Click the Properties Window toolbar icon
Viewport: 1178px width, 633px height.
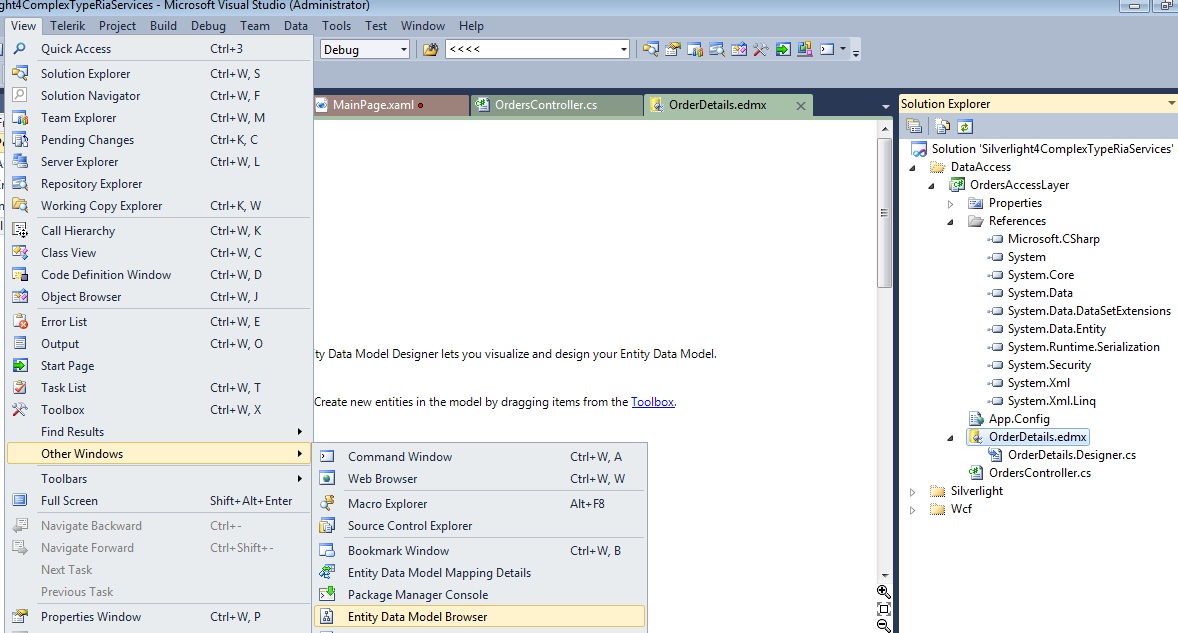tap(672, 50)
